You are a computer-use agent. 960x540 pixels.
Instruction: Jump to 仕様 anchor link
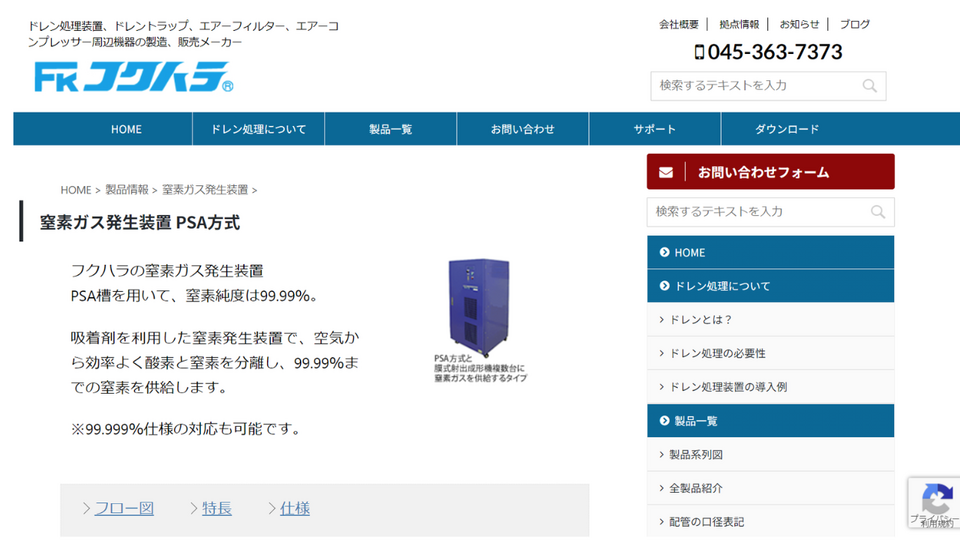(295, 508)
